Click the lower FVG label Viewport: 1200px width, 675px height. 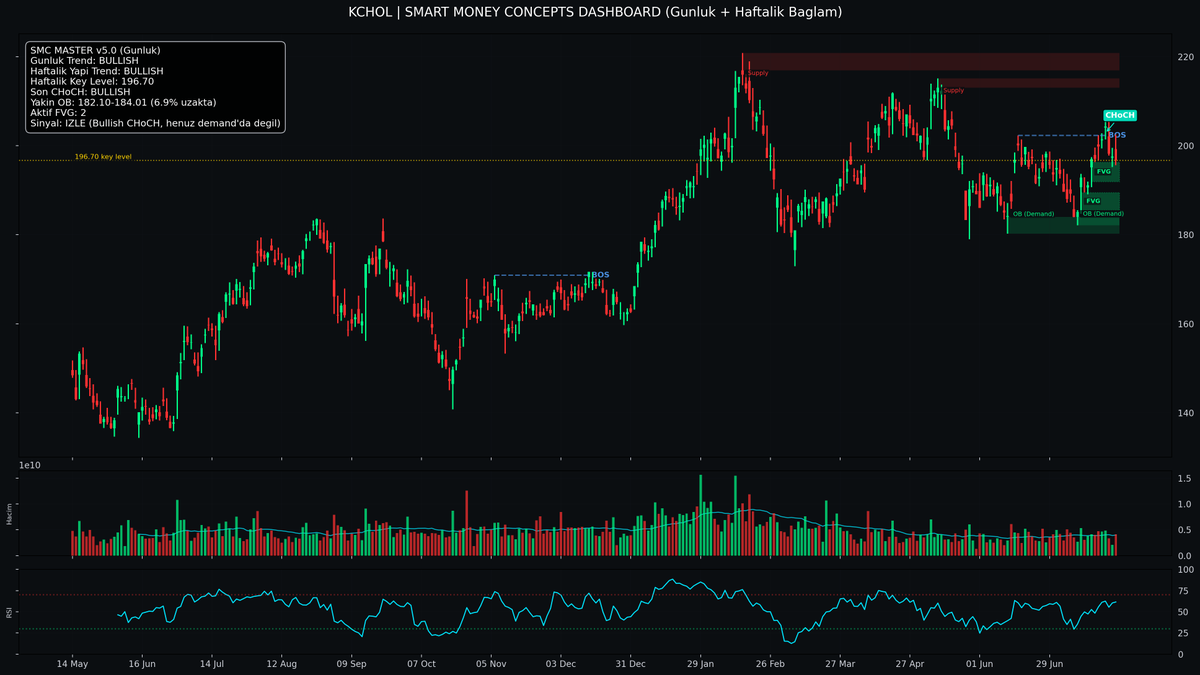point(1093,201)
